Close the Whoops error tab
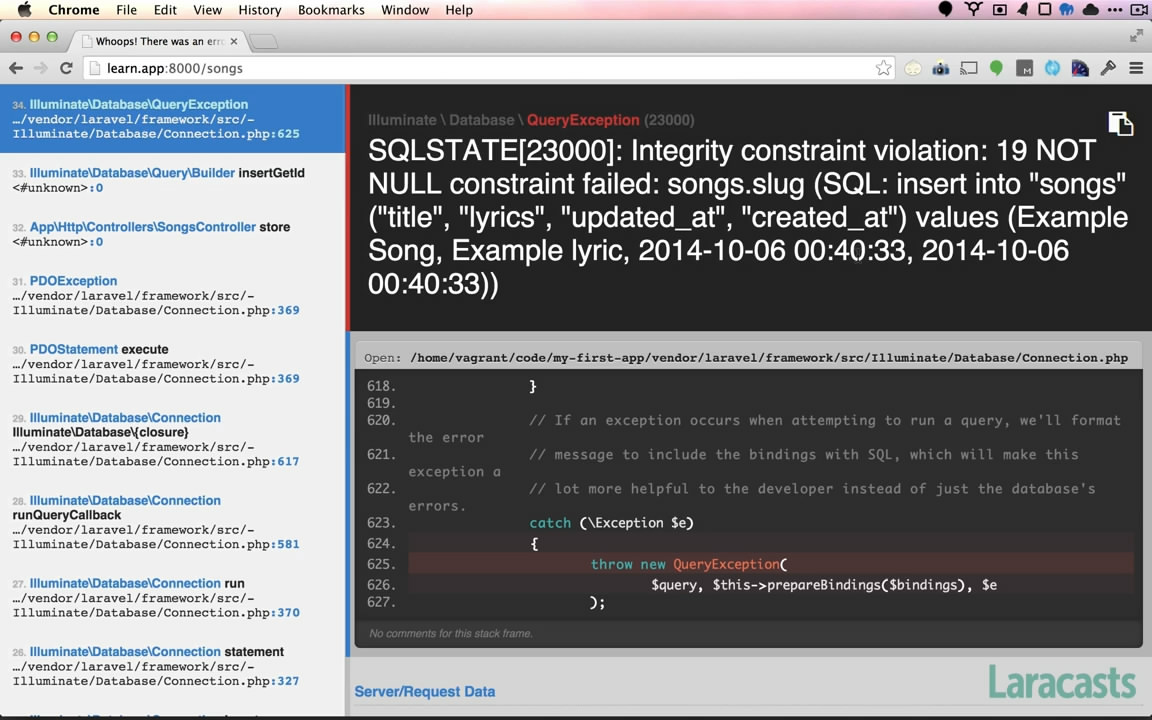The image size is (1152, 720). click(x=234, y=41)
